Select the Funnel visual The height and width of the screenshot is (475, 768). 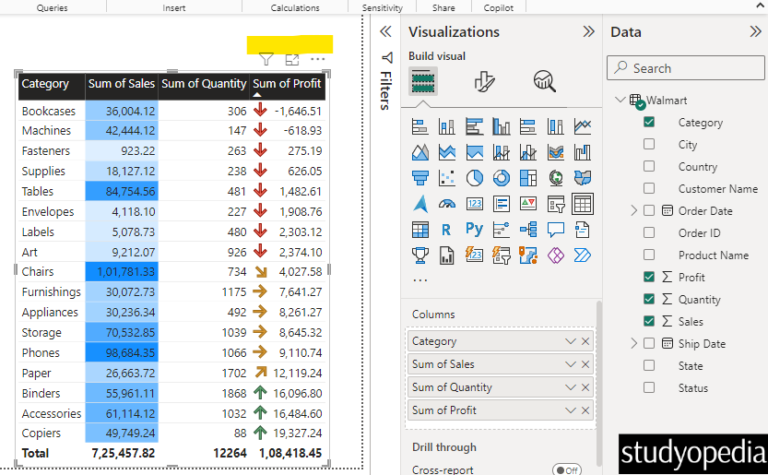click(420, 178)
